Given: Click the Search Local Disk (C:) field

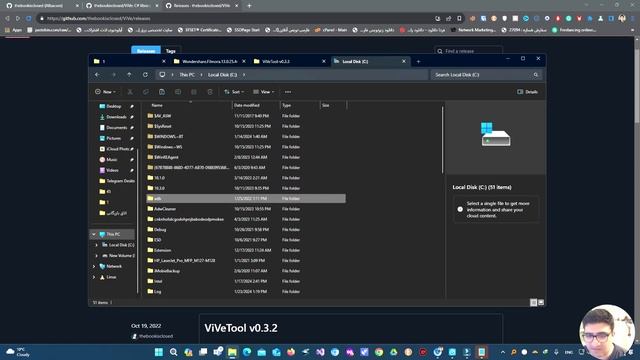Looking at the screenshot, I should coord(486,75).
